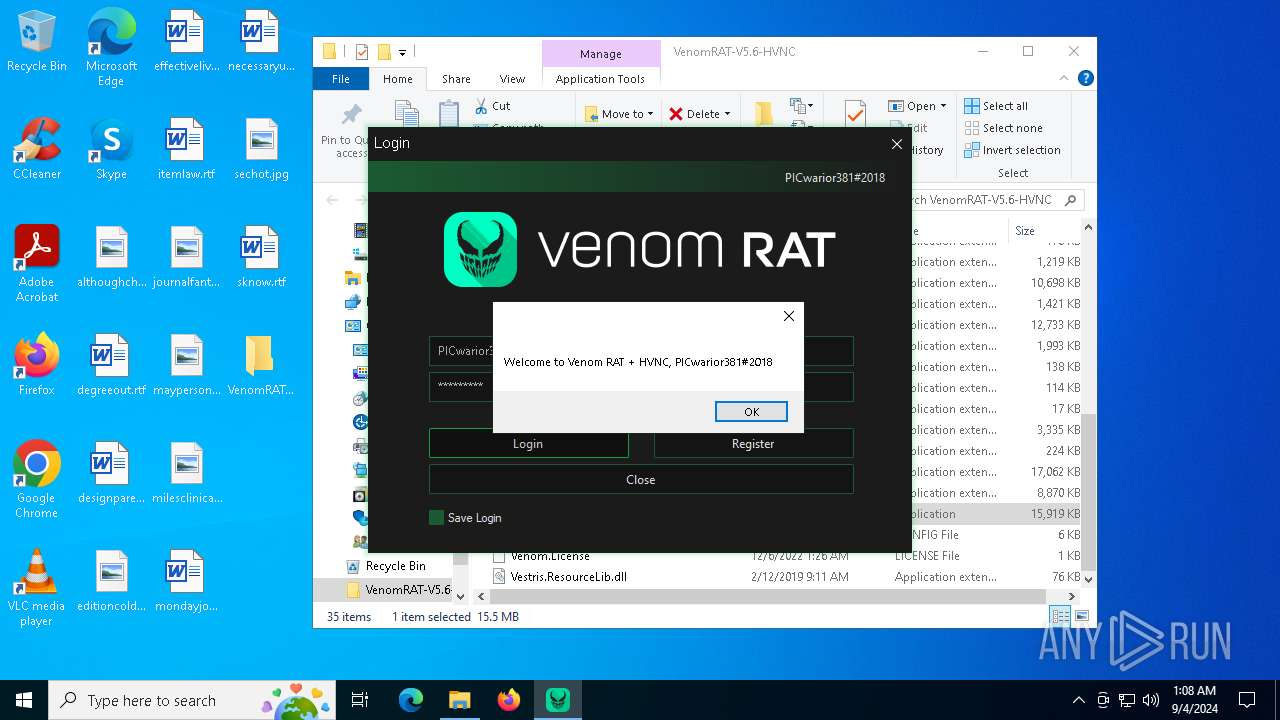
Task: Click the Windows Start button
Action: 24,700
